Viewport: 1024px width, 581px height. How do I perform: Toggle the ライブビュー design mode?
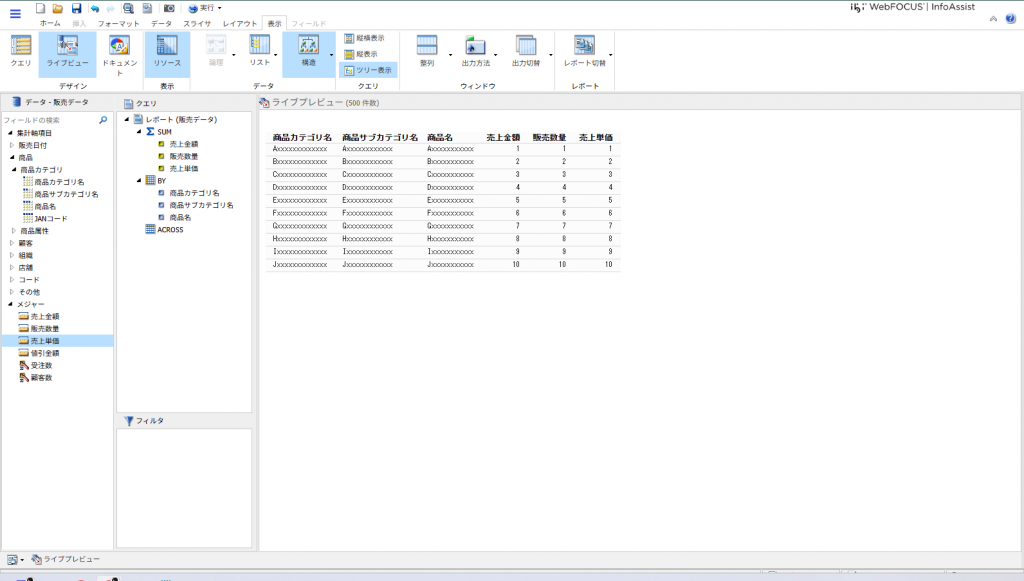coord(68,52)
